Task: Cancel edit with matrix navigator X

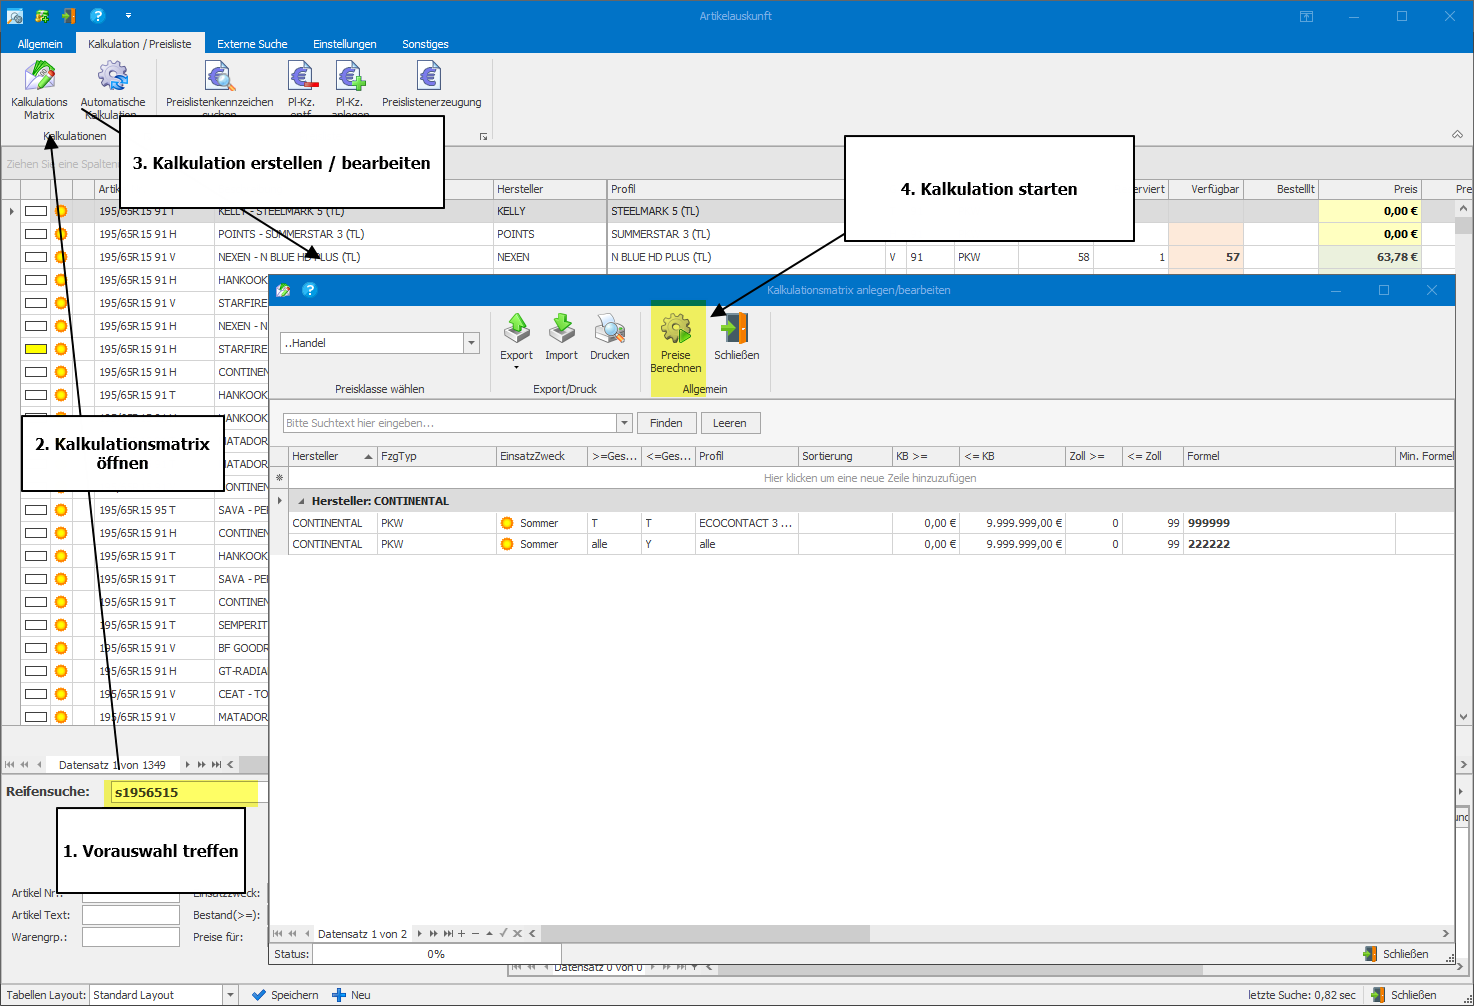Action: pyautogui.click(x=517, y=934)
